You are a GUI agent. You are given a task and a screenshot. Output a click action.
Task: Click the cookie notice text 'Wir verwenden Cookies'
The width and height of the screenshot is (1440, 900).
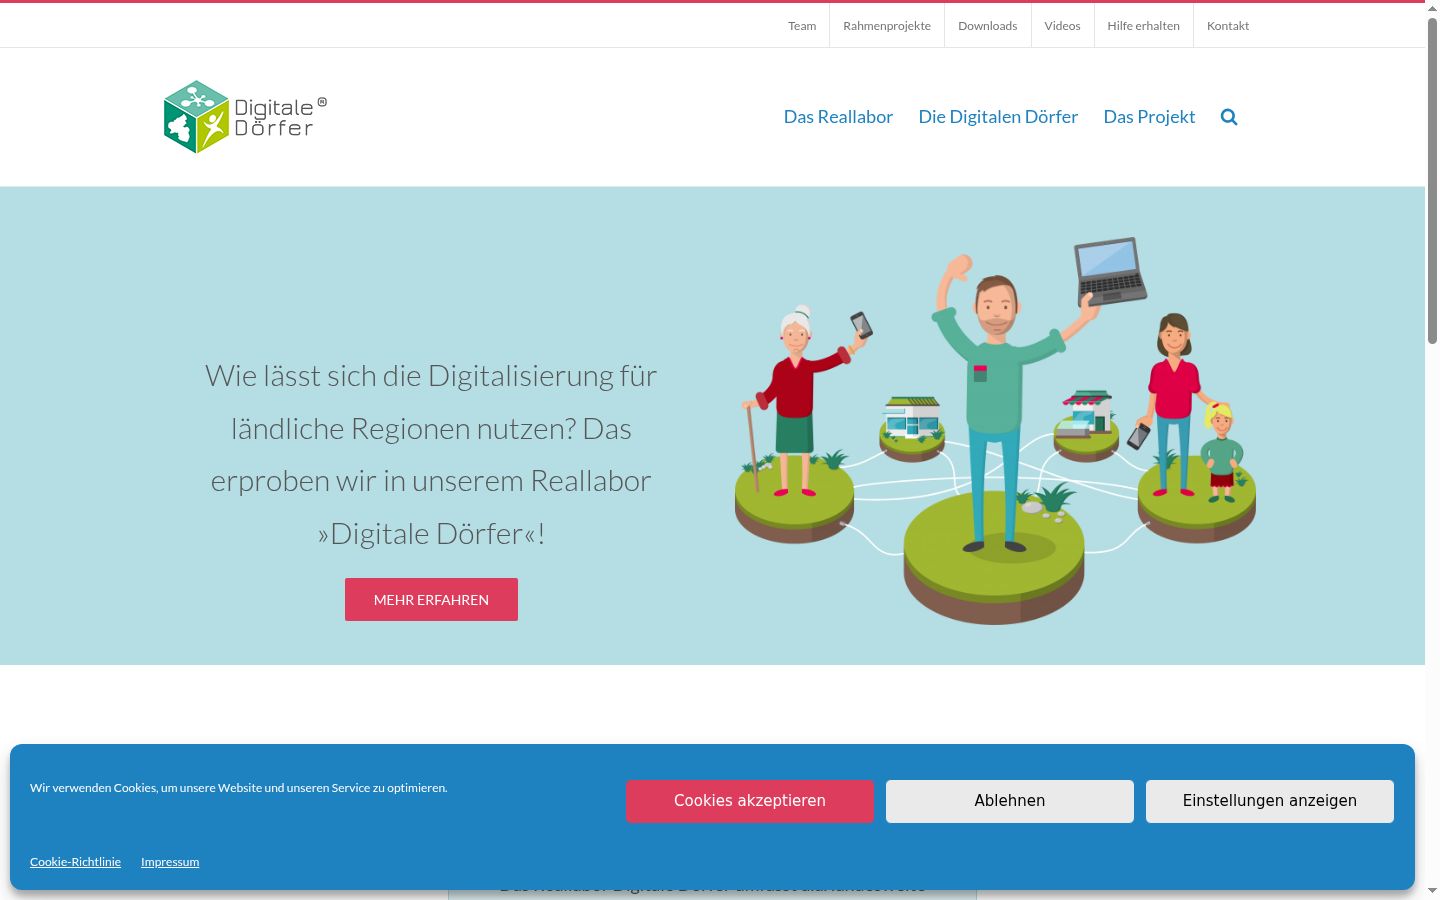coord(239,788)
